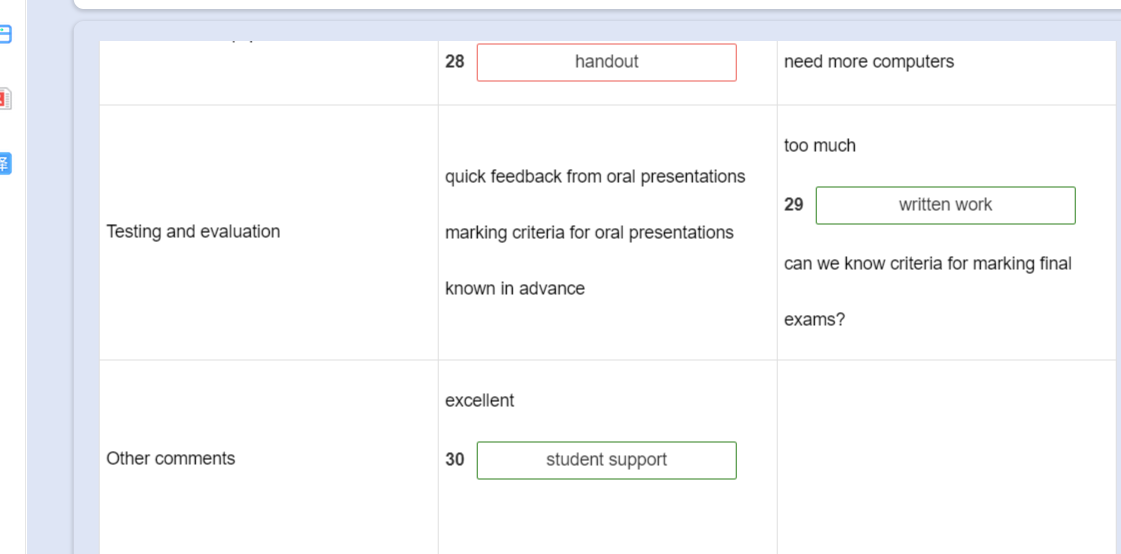The height and width of the screenshot is (554, 1121).
Task: Open the blue translate icon in sidebar
Action: (4, 163)
